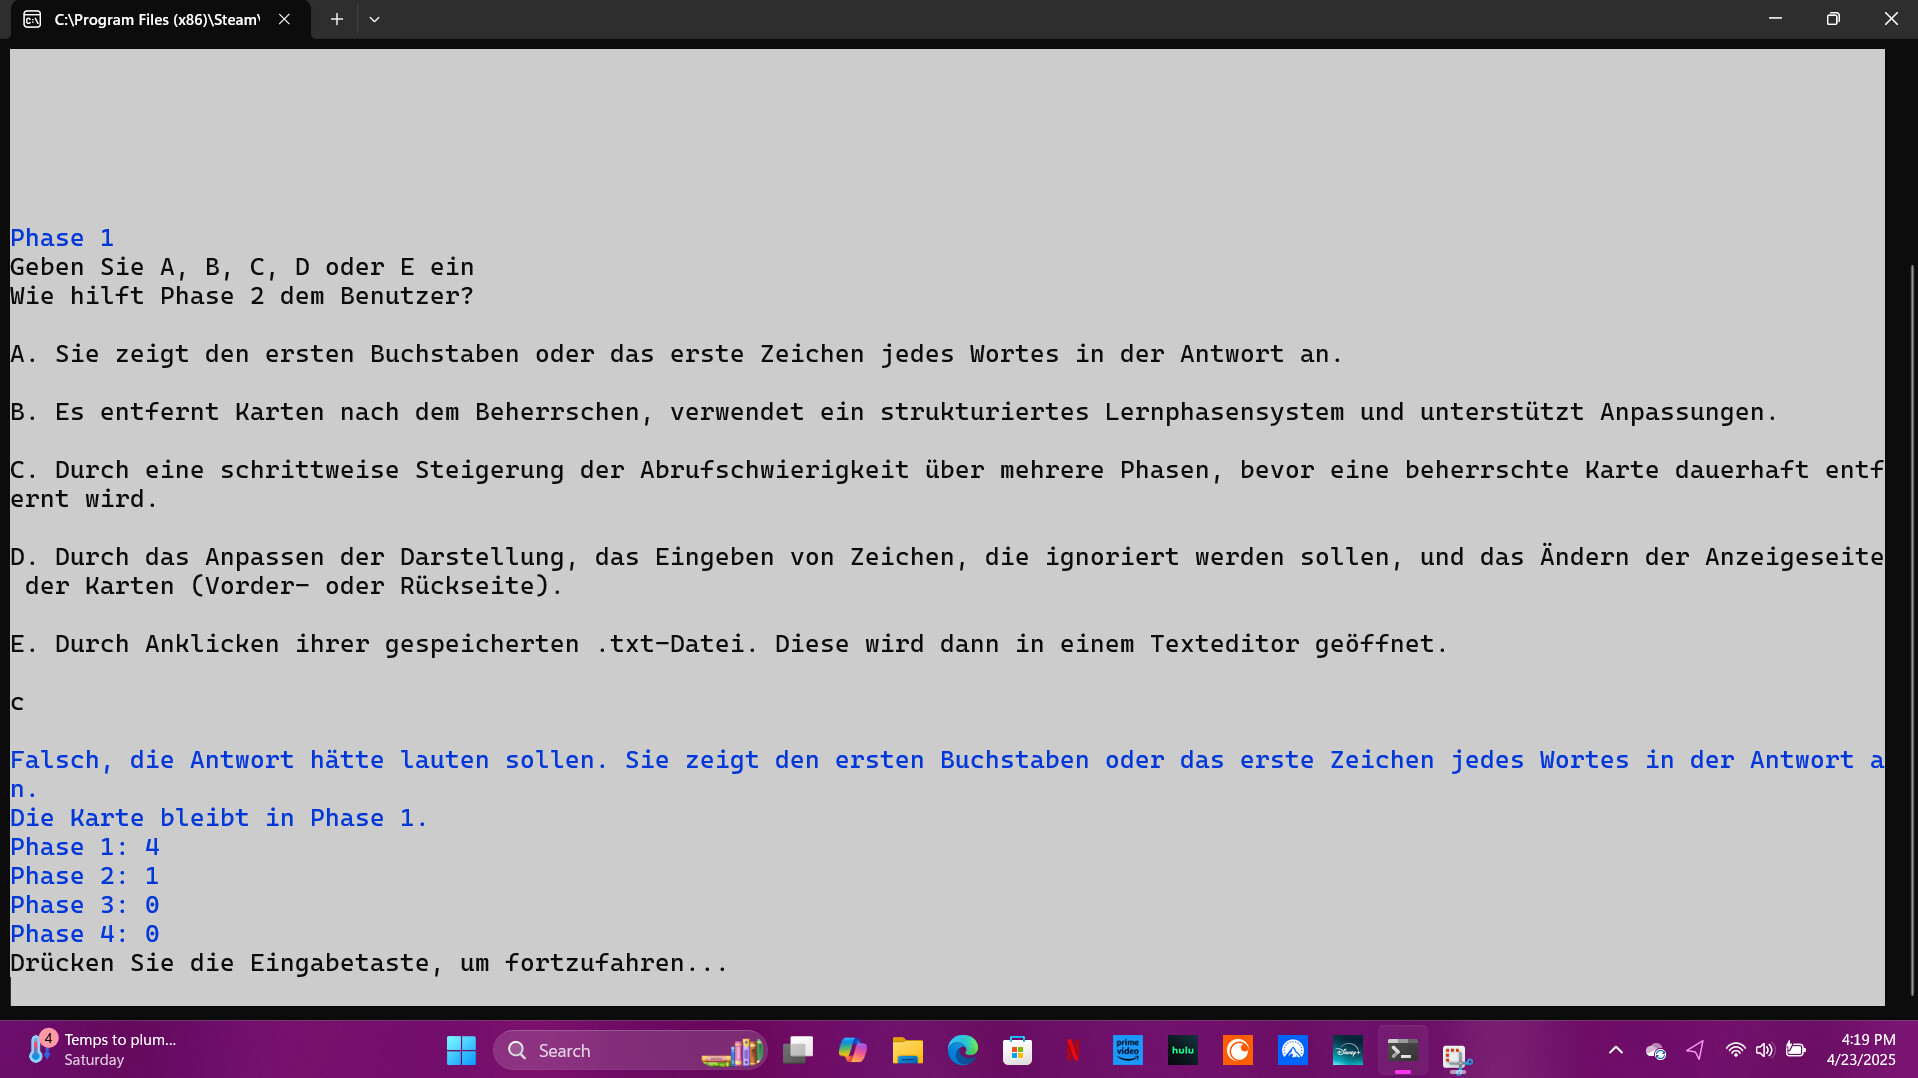Launch Microsoft Edge browser
This screenshot has height=1078, width=1918.
click(x=963, y=1050)
